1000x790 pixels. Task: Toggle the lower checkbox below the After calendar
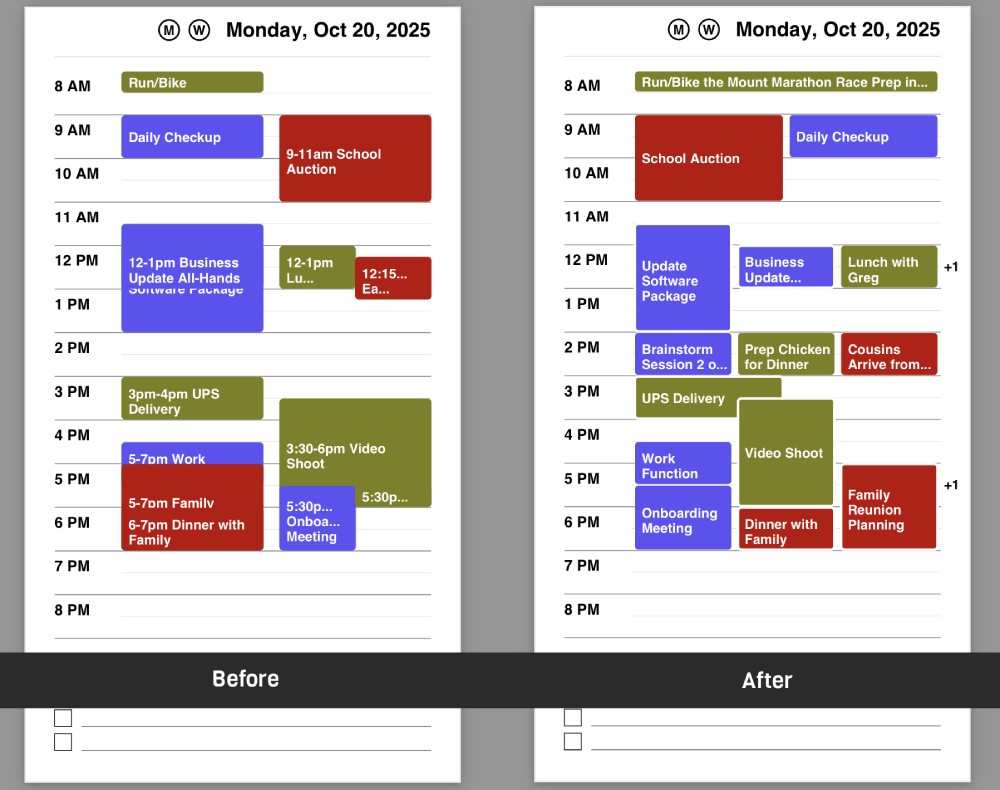[x=573, y=742]
